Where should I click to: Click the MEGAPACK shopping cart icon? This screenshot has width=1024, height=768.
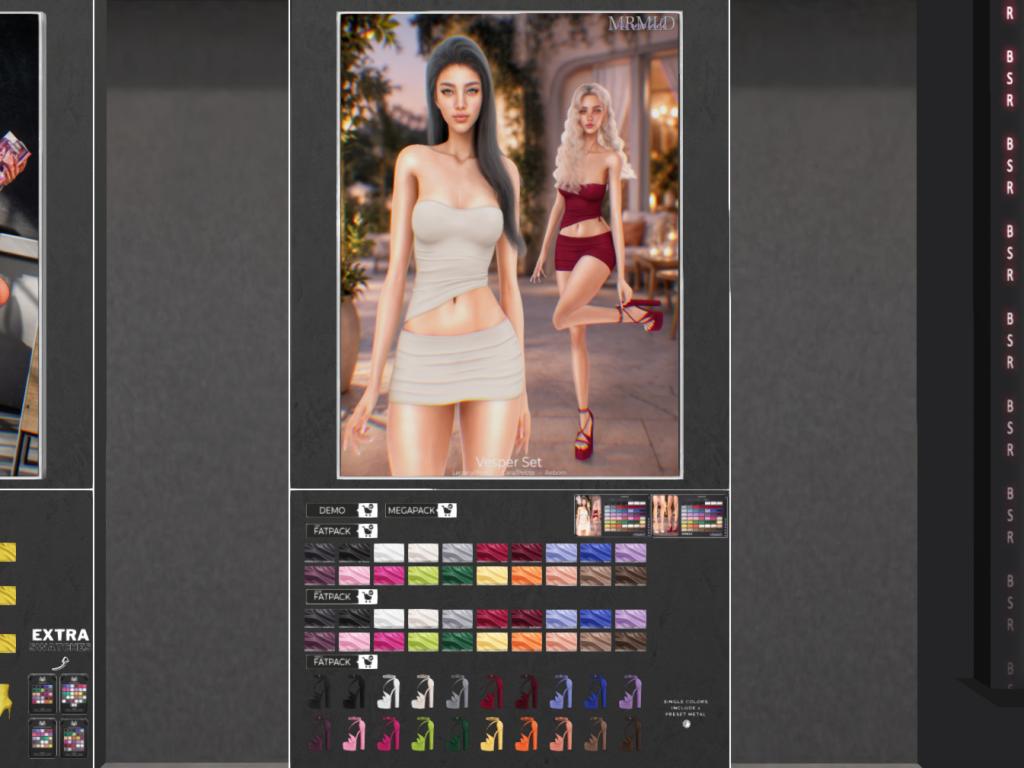[x=447, y=510]
